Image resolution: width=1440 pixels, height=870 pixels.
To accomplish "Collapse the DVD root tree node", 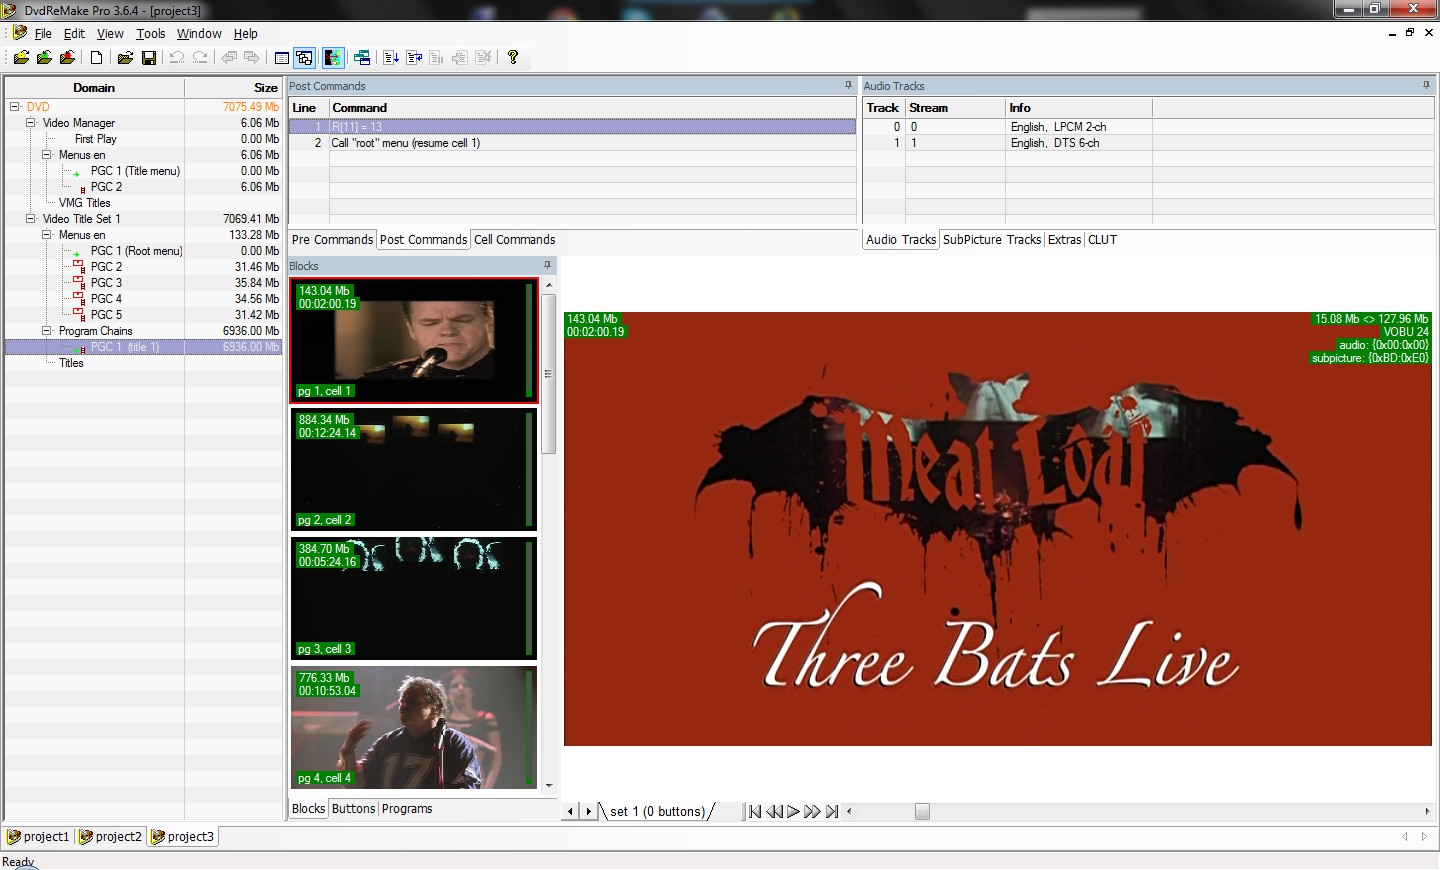I will click(14, 106).
